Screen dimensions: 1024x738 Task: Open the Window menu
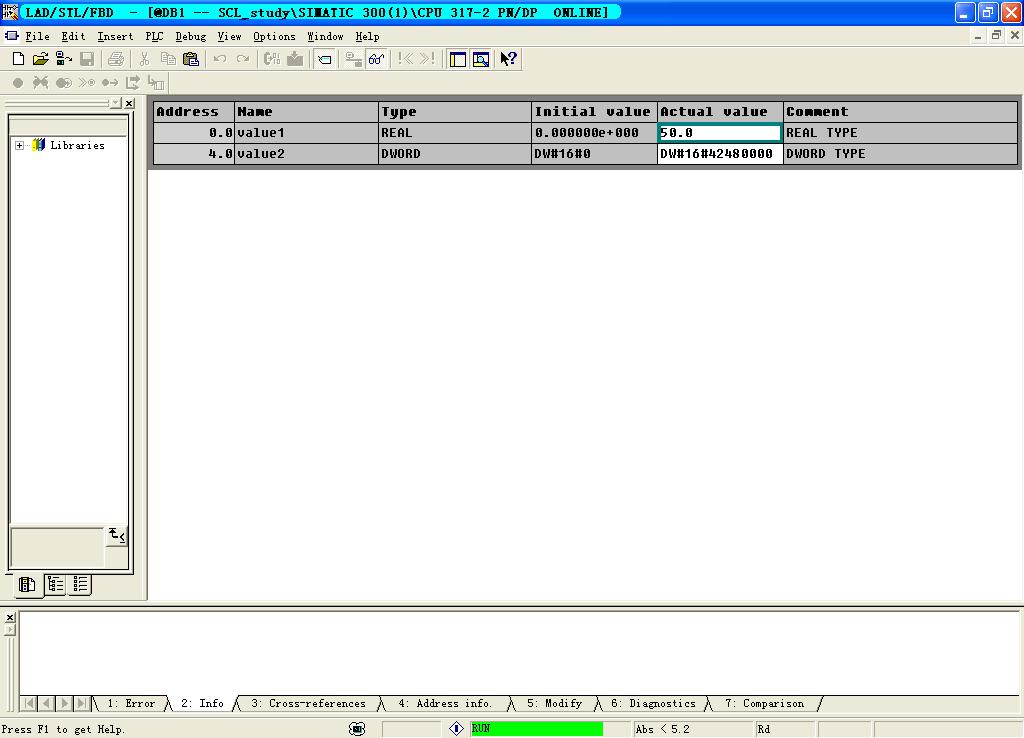point(325,37)
